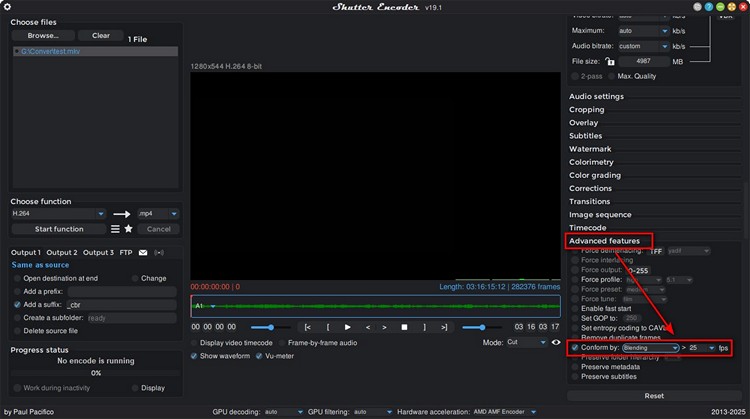Image resolution: width=750 pixels, height=419 pixels.
Task: Enable Create a subfolder option
Action: pos(18,318)
